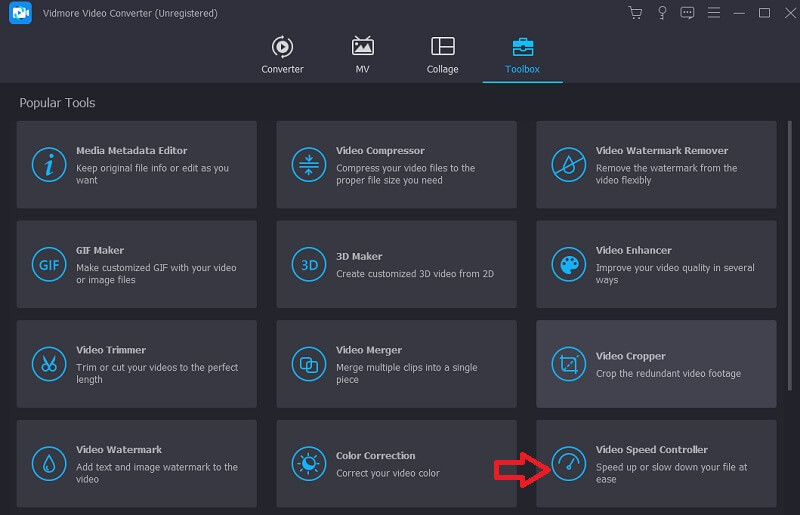Switch to the Converter tab

[282, 55]
